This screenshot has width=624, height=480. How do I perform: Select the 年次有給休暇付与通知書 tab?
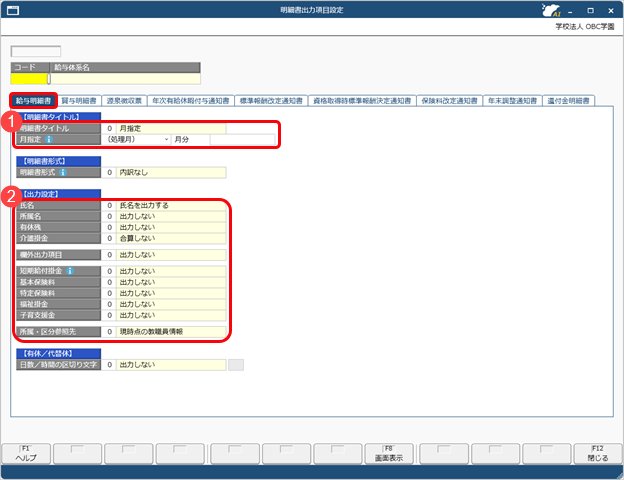(x=190, y=101)
